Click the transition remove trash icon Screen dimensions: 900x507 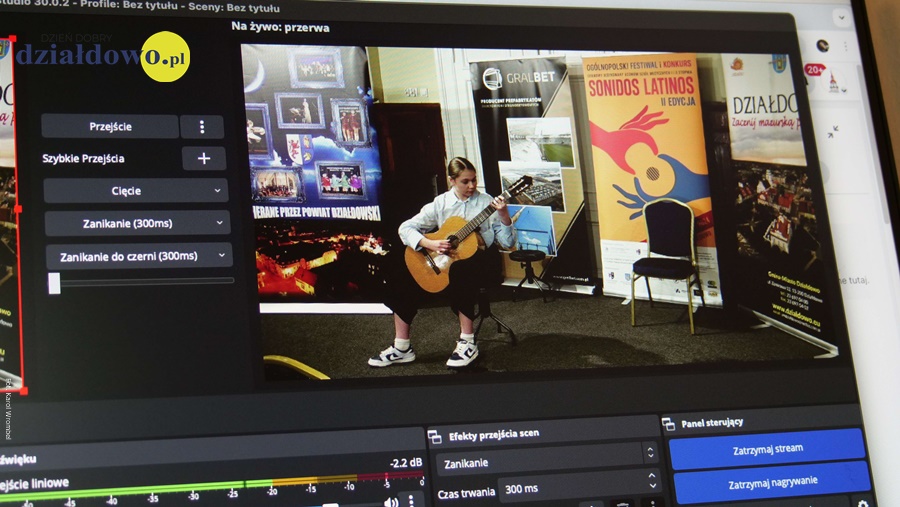(622, 504)
